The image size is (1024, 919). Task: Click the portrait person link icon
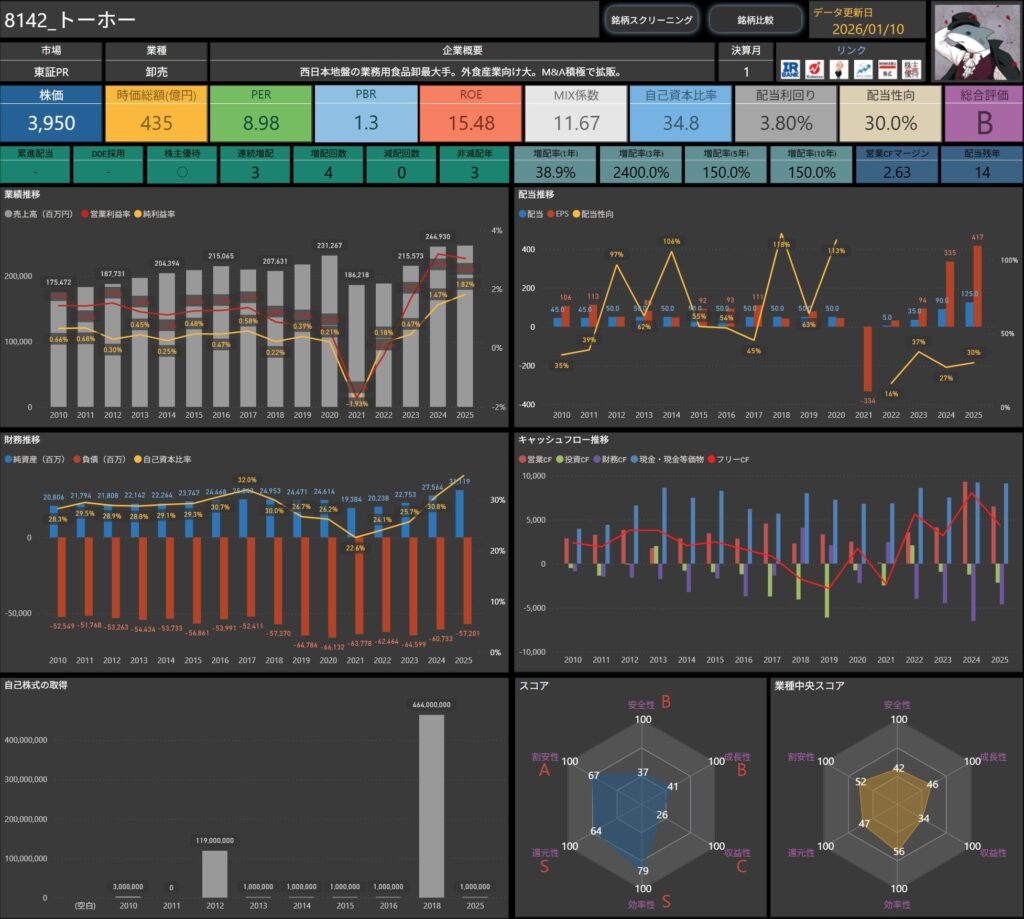[838, 69]
